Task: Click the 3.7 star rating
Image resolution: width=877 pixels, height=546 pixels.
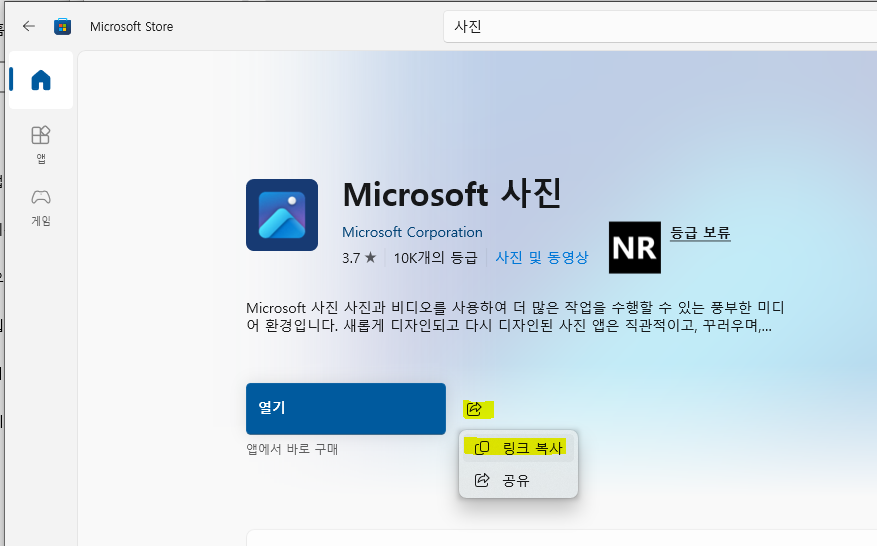Action: pyautogui.click(x=359, y=257)
